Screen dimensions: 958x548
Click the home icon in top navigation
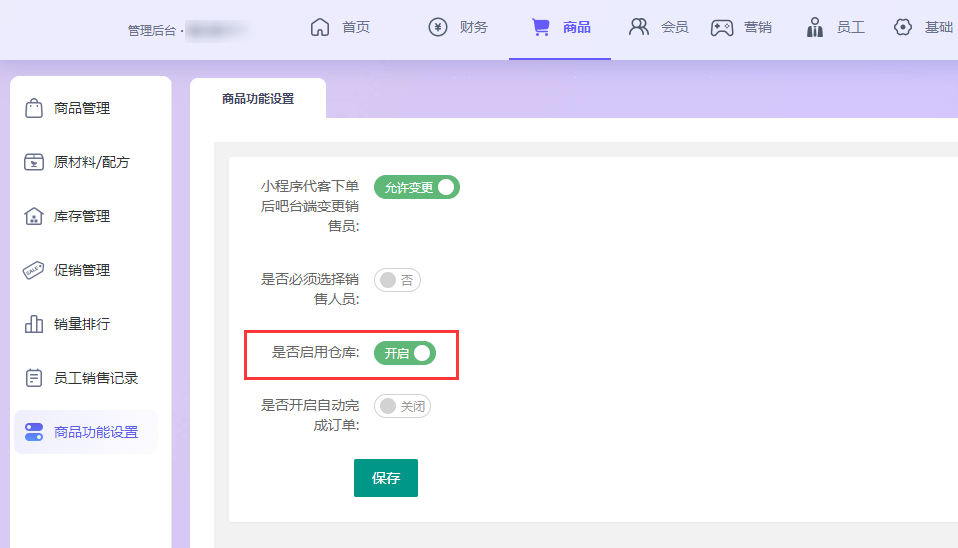[320, 27]
